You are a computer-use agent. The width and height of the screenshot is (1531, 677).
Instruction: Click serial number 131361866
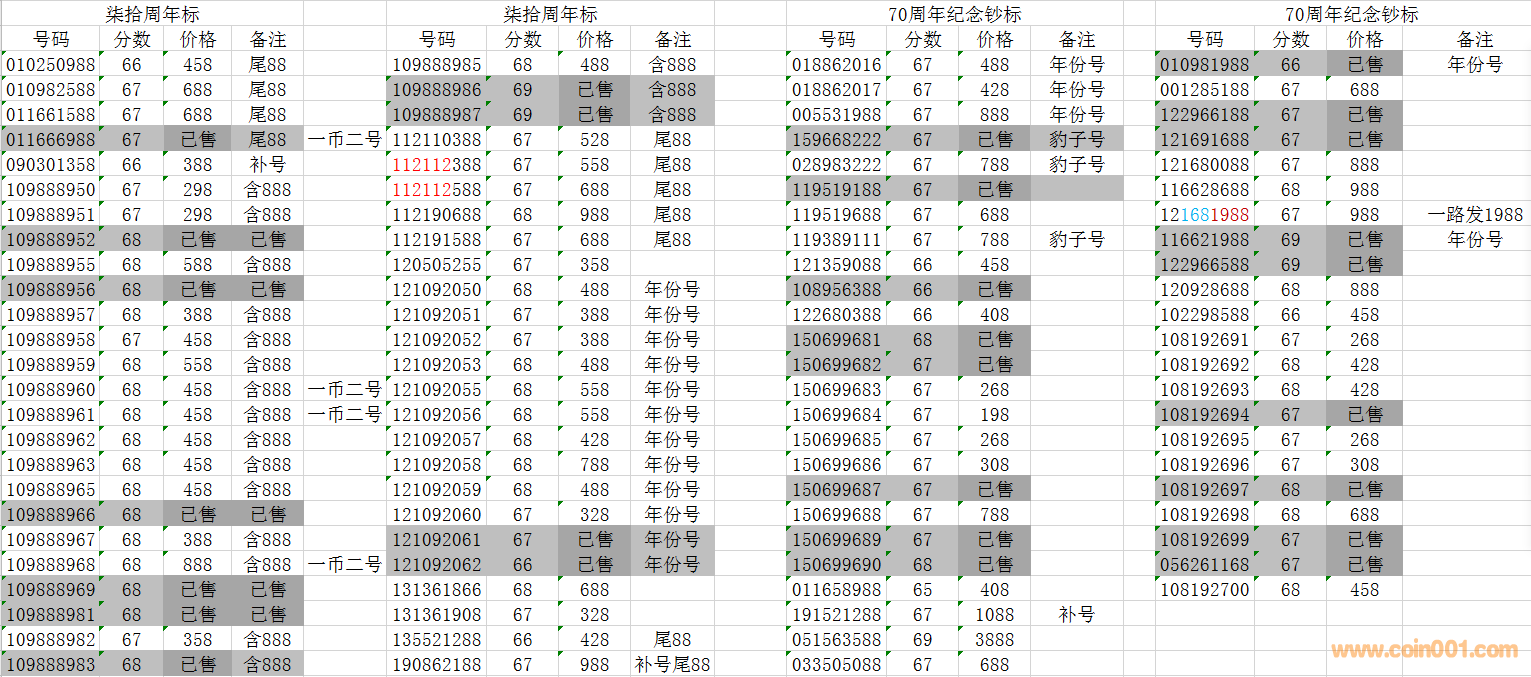coord(436,590)
